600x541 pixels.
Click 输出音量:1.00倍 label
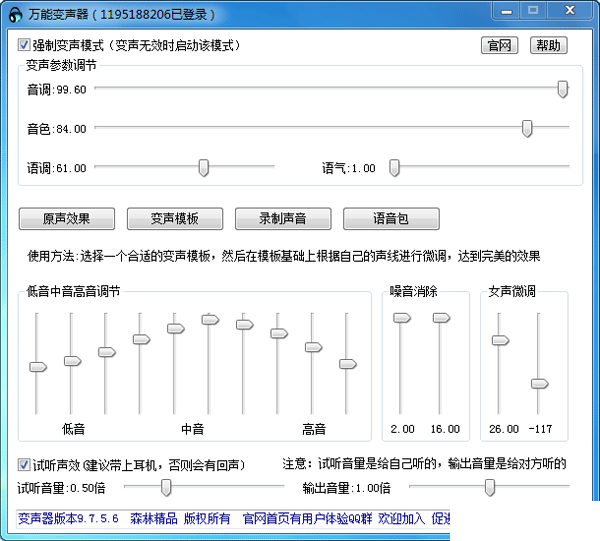(347, 488)
